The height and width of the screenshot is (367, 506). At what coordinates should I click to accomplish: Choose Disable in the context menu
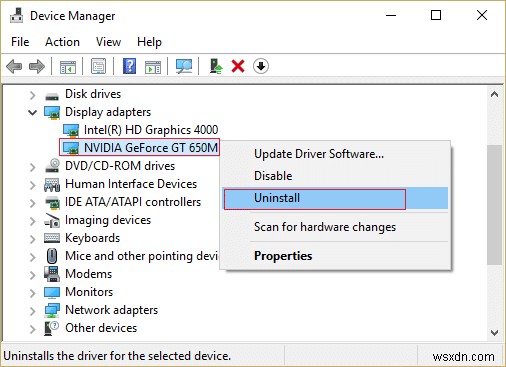(336, 176)
